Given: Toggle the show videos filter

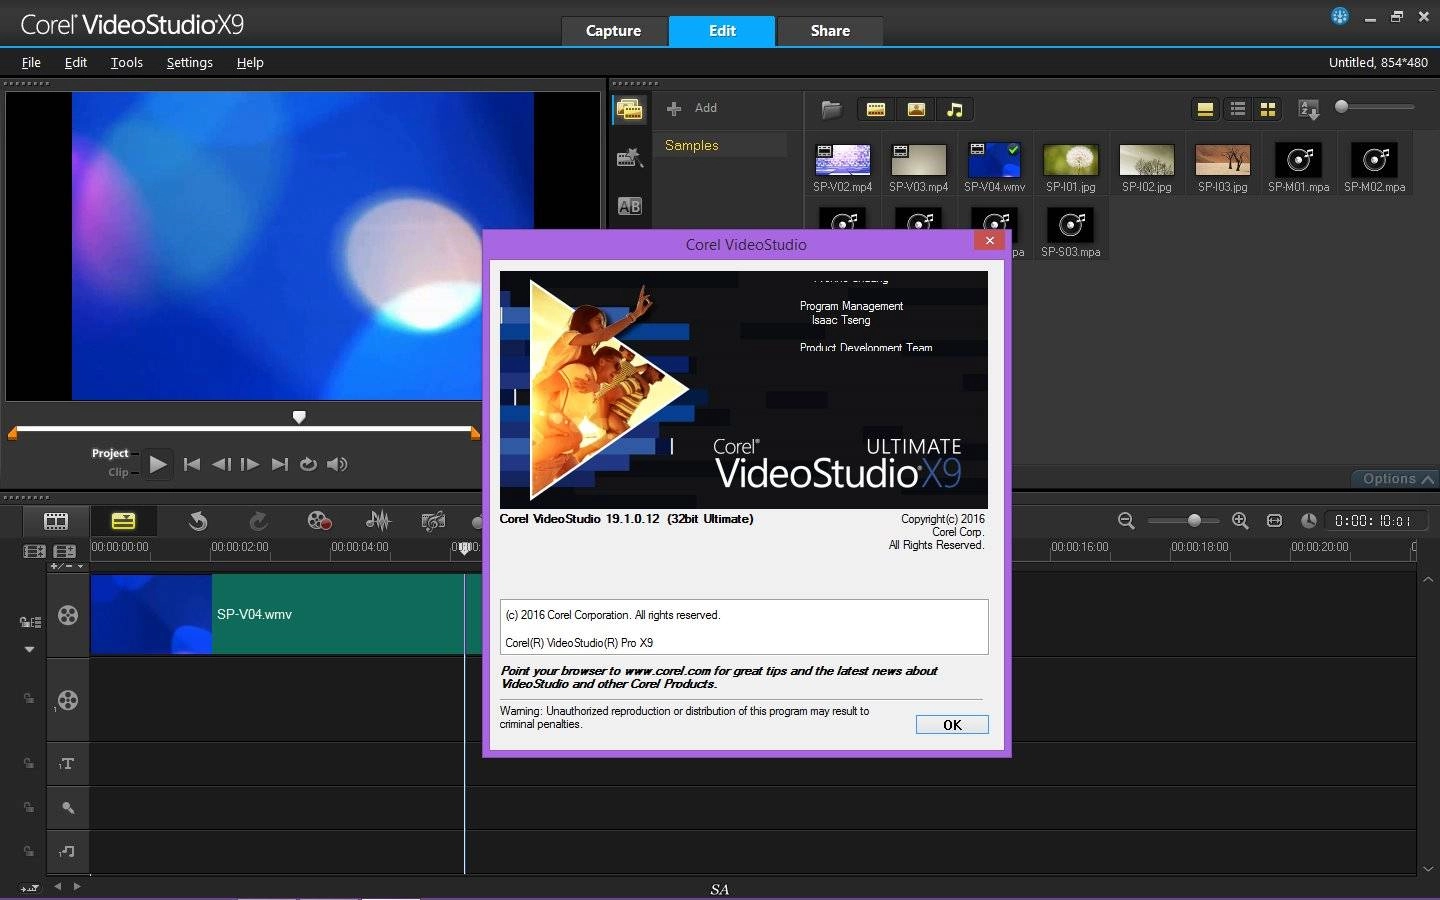Looking at the screenshot, I should click(876, 110).
